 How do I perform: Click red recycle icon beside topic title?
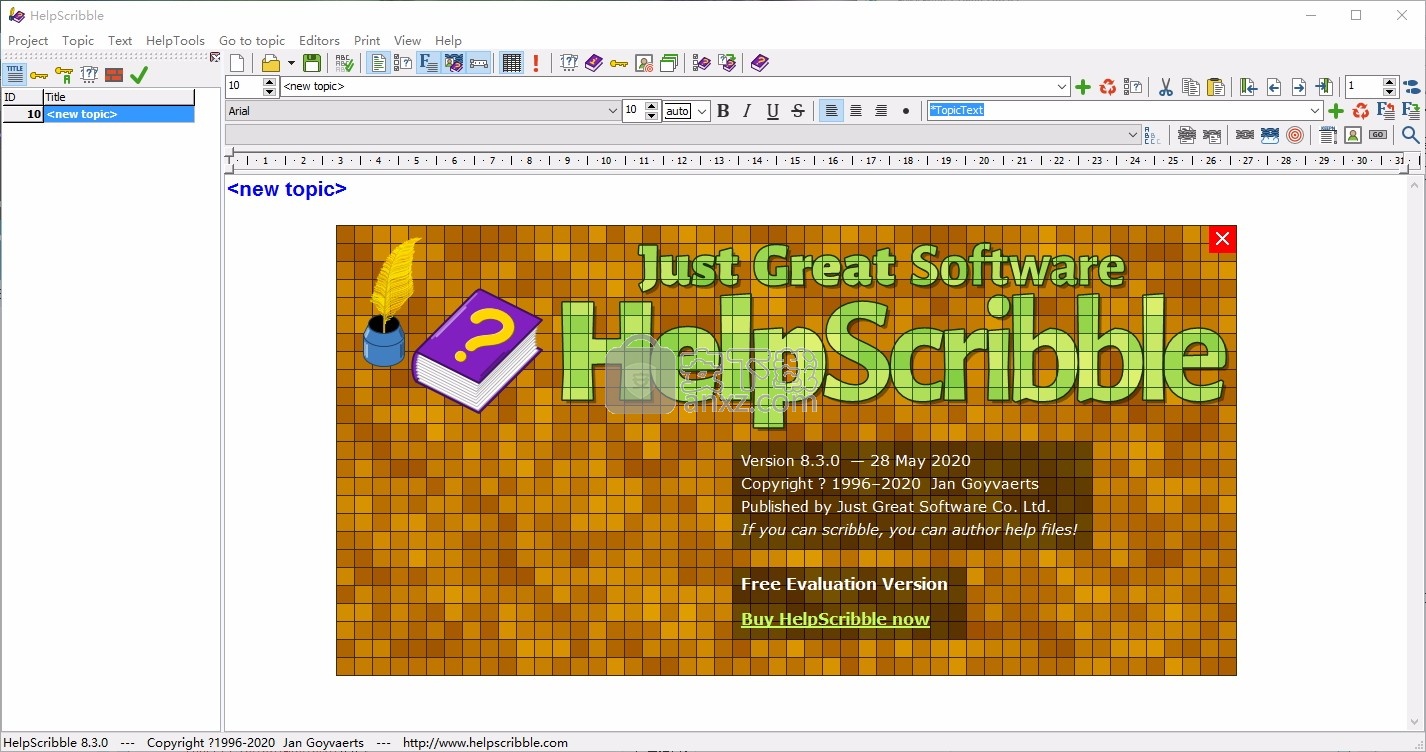1108,87
